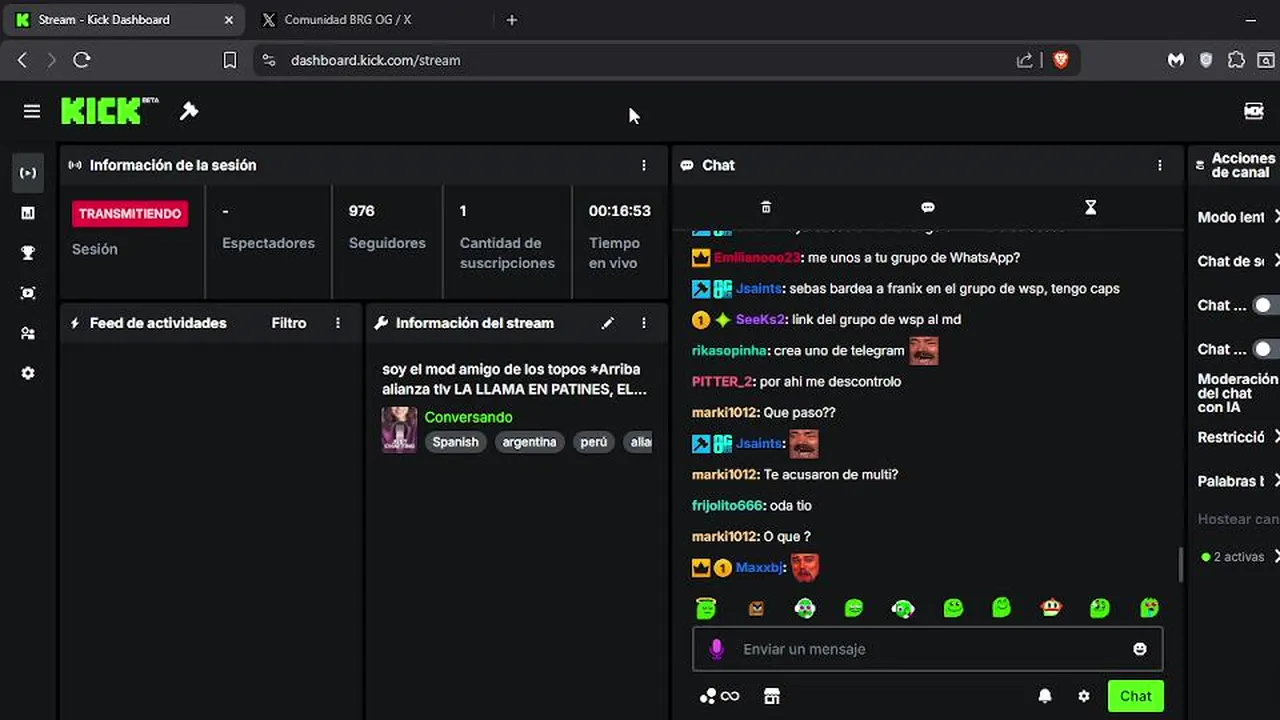The image size is (1280, 720).
Task: Open the analytics chart icon in sidebar
Action: pyautogui.click(x=28, y=213)
